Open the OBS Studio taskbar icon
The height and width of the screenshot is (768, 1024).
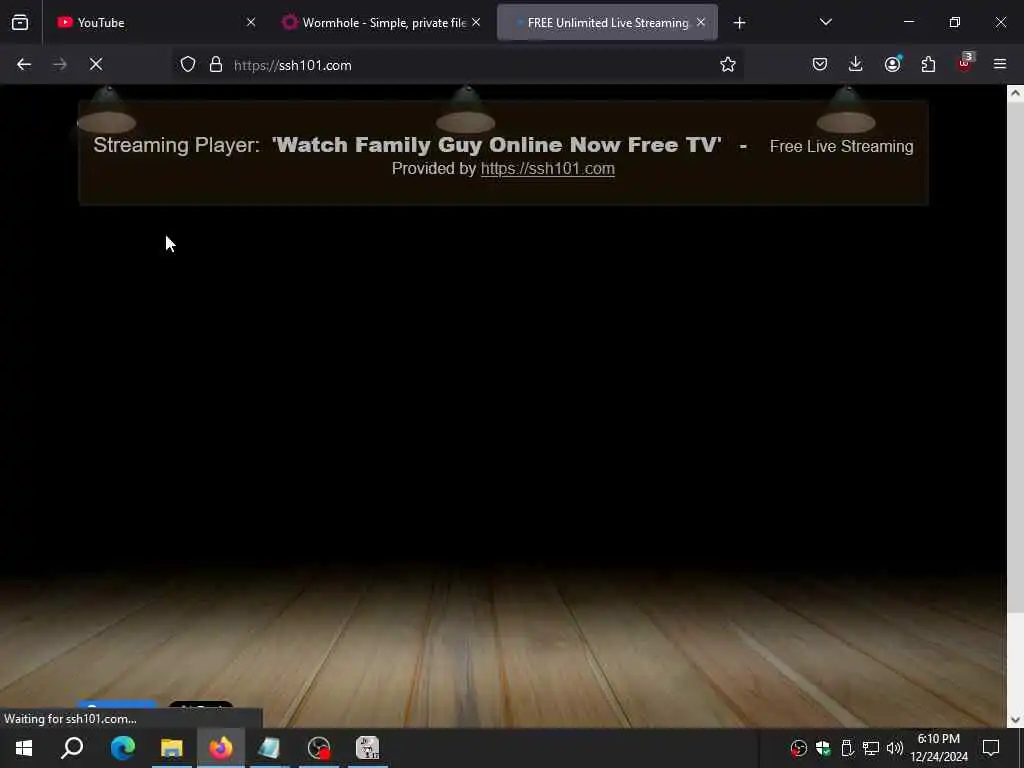(319, 748)
